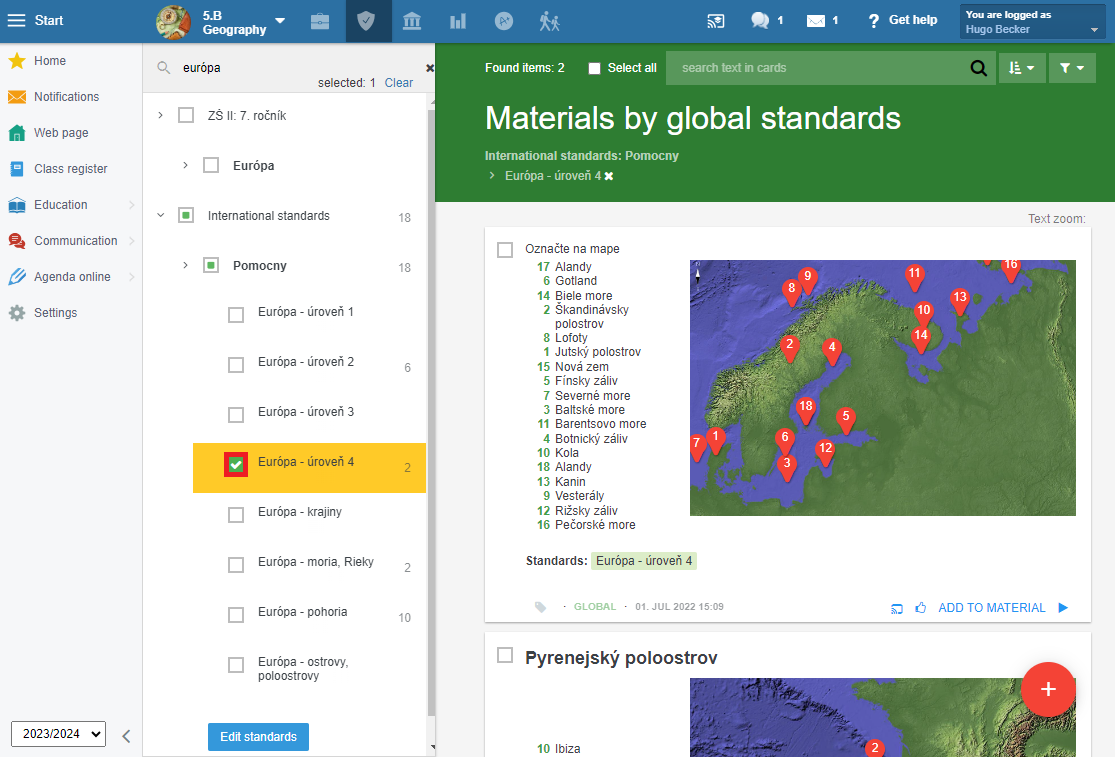Viewport: 1115px width, 757px height.
Task: Check Európa - úroveň 1 checkbox
Action: tap(236, 315)
